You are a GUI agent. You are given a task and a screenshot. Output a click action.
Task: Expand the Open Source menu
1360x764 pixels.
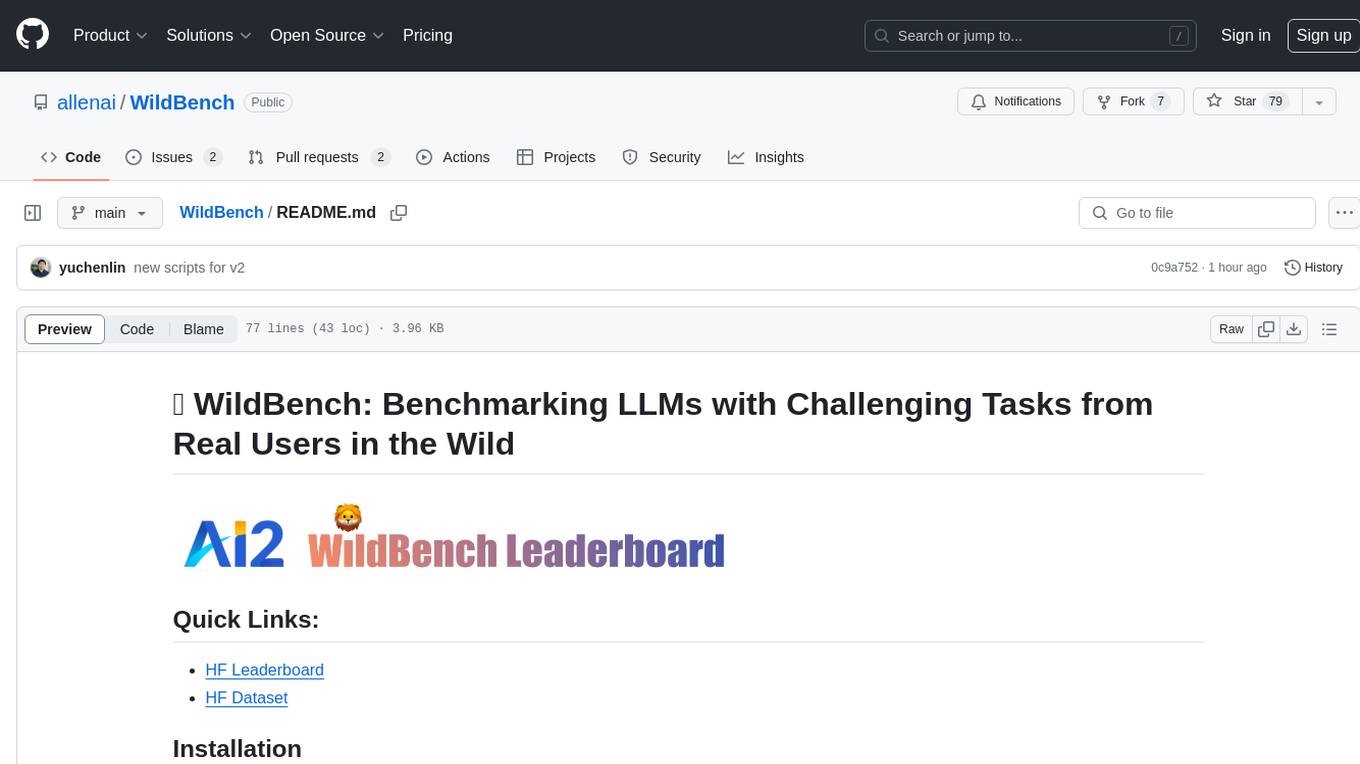coord(327,35)
